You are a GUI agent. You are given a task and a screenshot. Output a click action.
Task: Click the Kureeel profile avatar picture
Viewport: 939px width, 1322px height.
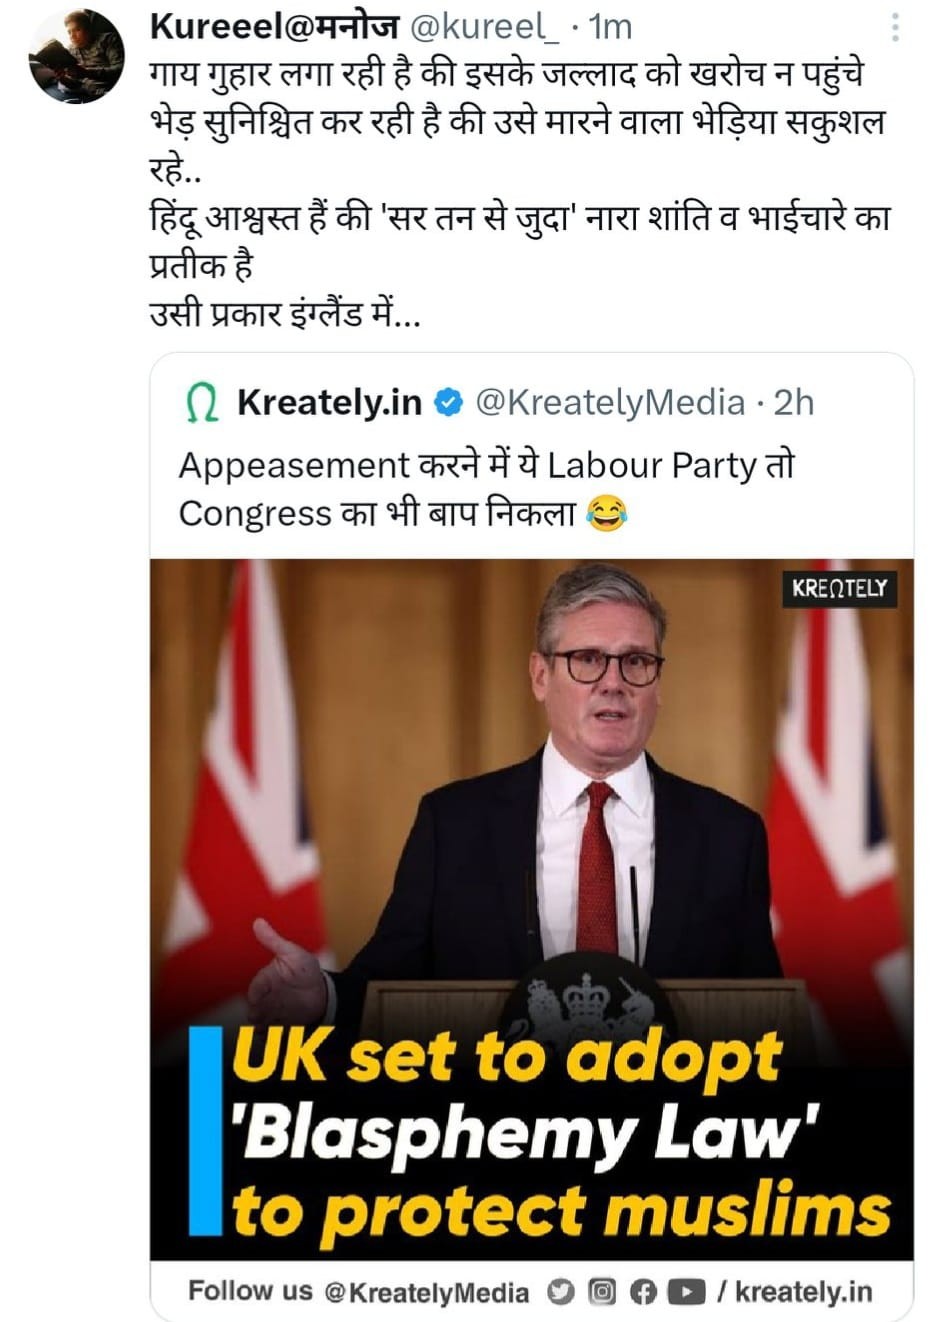[76, 56]
